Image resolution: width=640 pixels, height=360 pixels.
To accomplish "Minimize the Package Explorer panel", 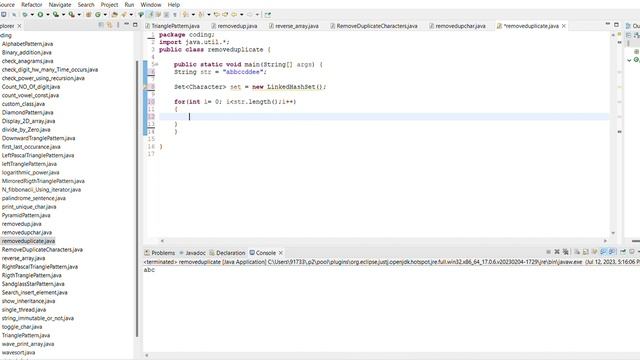I will (126, 24).
